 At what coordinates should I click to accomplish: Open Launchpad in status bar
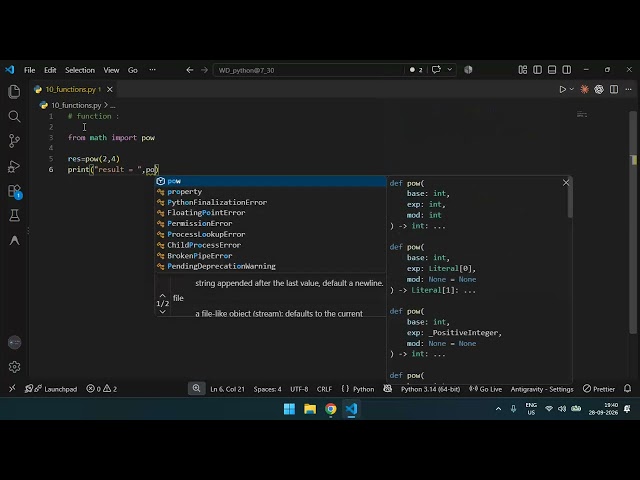point(51,389)
